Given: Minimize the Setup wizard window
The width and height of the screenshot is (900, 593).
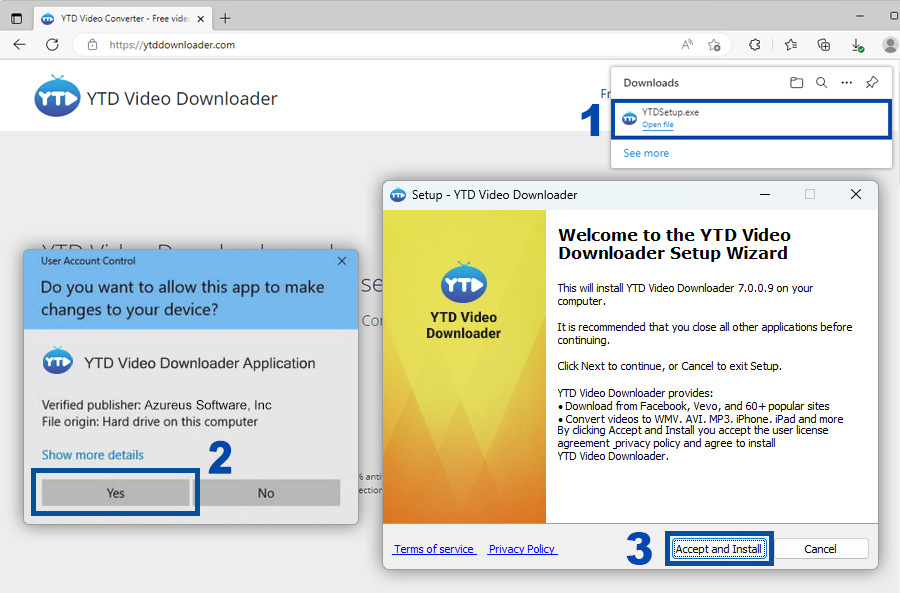Looking at the screenshot, I should (x=765, y=195).
